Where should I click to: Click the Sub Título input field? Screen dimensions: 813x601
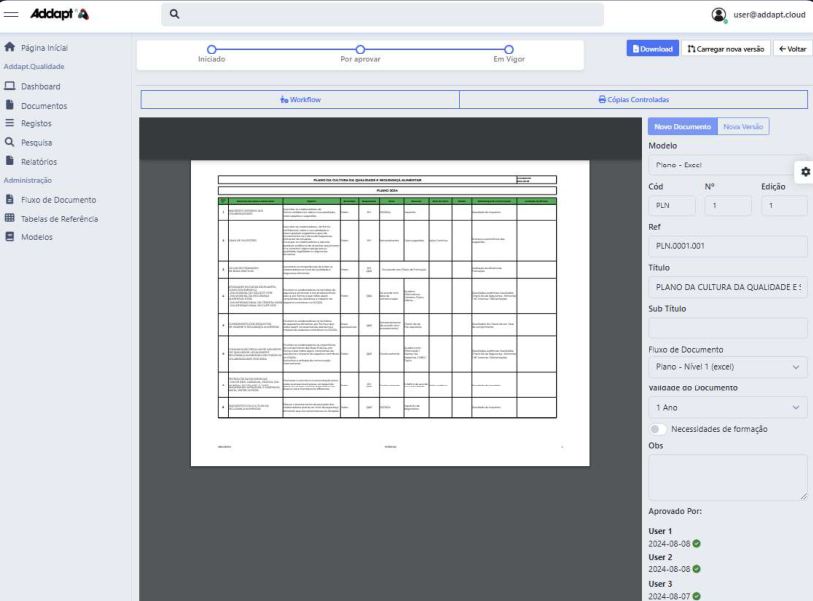(x=727, y=328)
